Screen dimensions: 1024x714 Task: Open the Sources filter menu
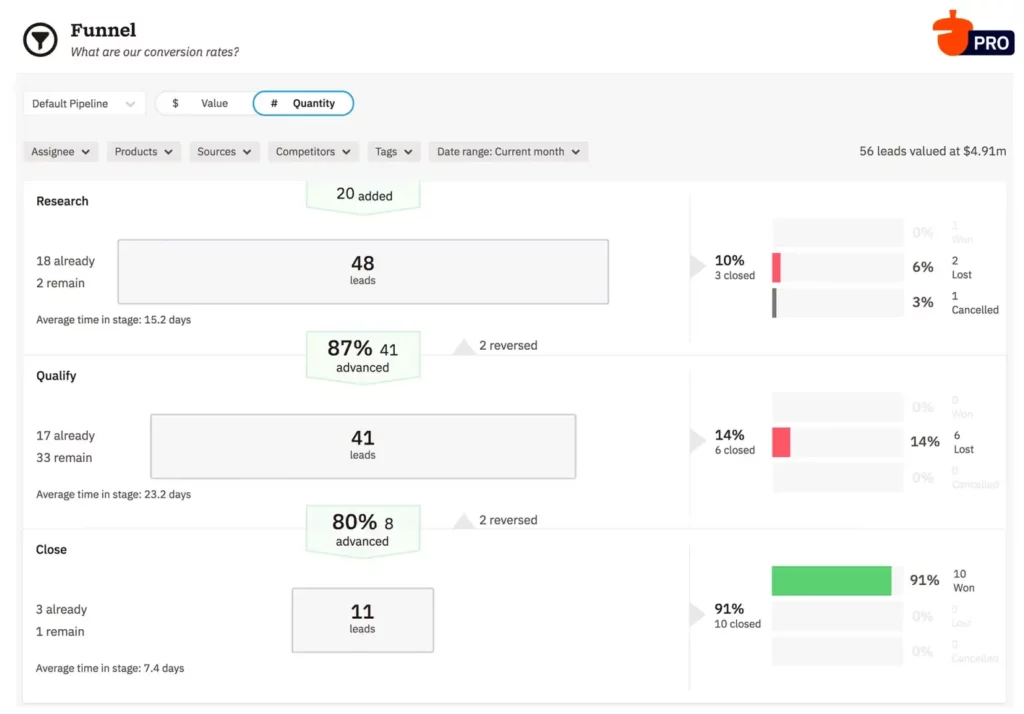pyautogui.click(x=224, y=151)
